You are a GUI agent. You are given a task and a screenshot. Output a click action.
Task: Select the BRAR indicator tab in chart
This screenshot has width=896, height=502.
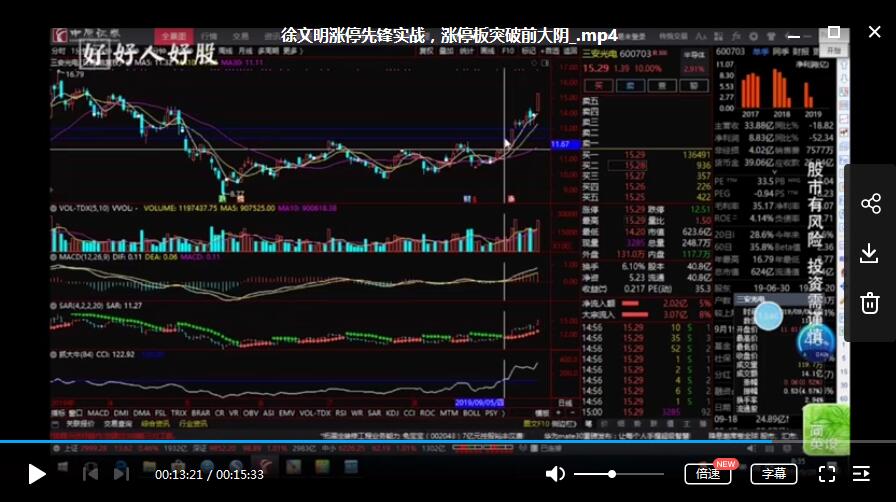click(201, 413)
